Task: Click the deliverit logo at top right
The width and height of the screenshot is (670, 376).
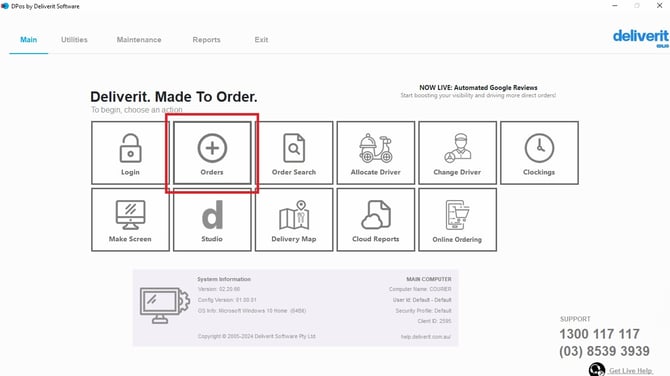Action: (641, 38)
